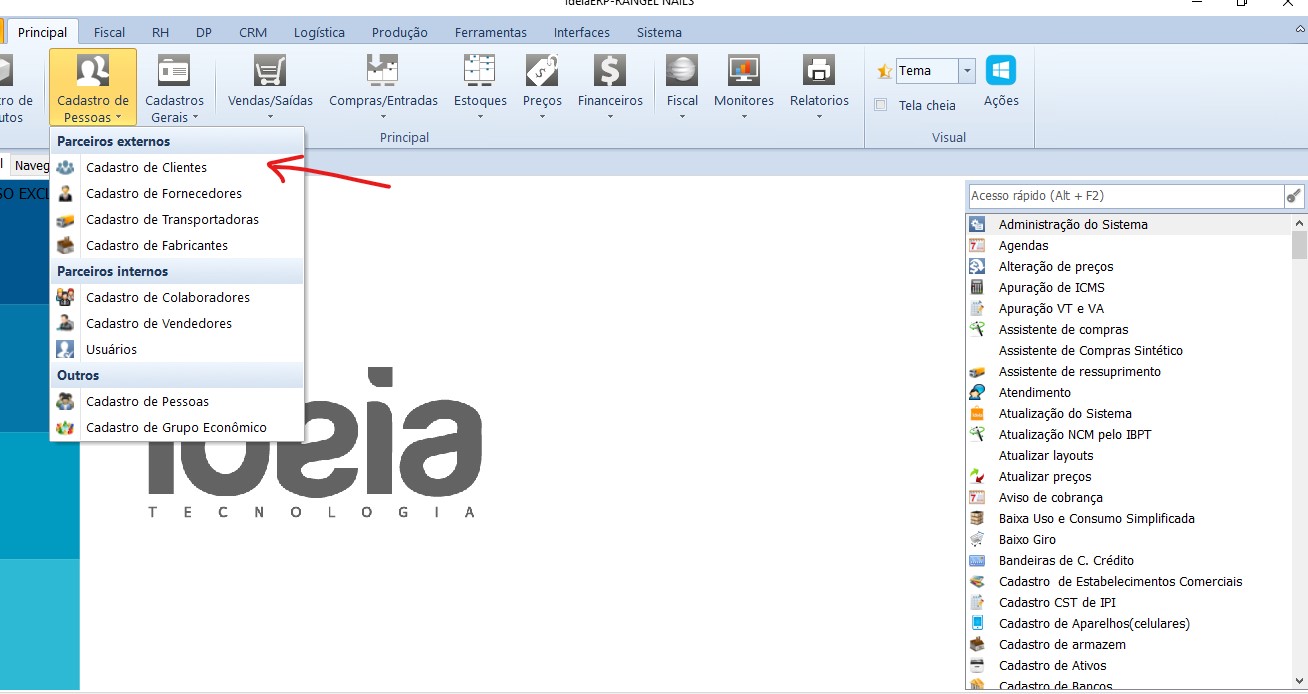The height and width of the screenshot is (694, 1308).
Task: Click the Acesso rápido search field
Action: (x=1125, y=196)
